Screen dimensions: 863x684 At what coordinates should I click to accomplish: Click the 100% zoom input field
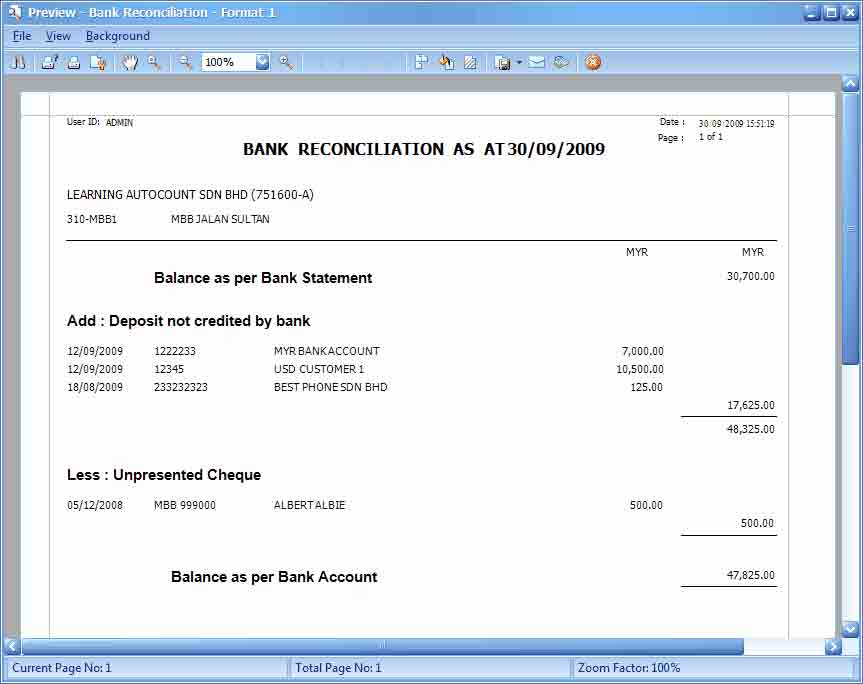(228, 62)
